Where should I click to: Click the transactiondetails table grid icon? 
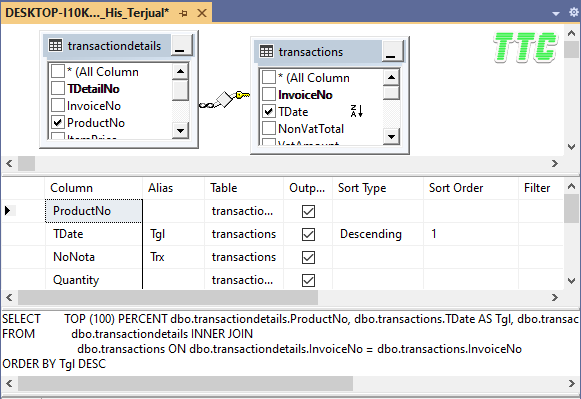pos(56,46)
